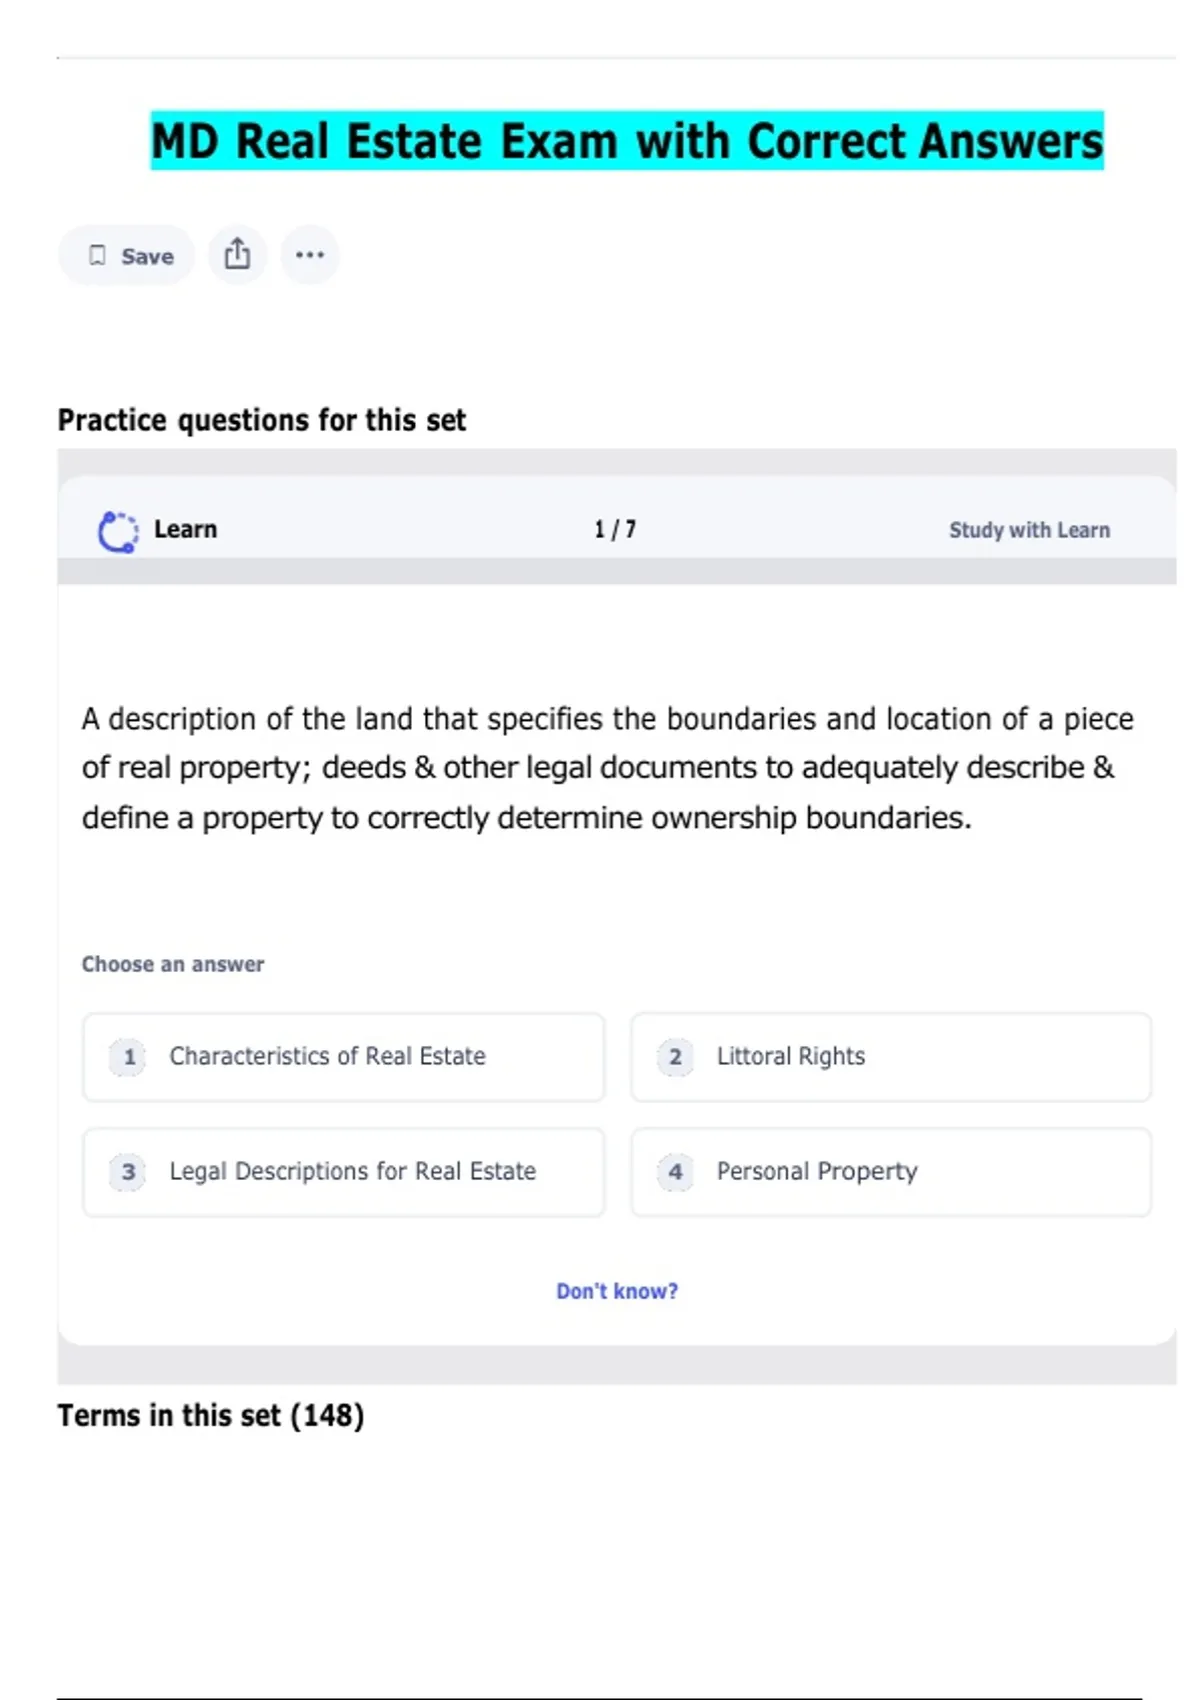This screenshot has height=1700, width=1200.
Task: Open the three-dot more options menu
Action: click(x=310, y=255)
